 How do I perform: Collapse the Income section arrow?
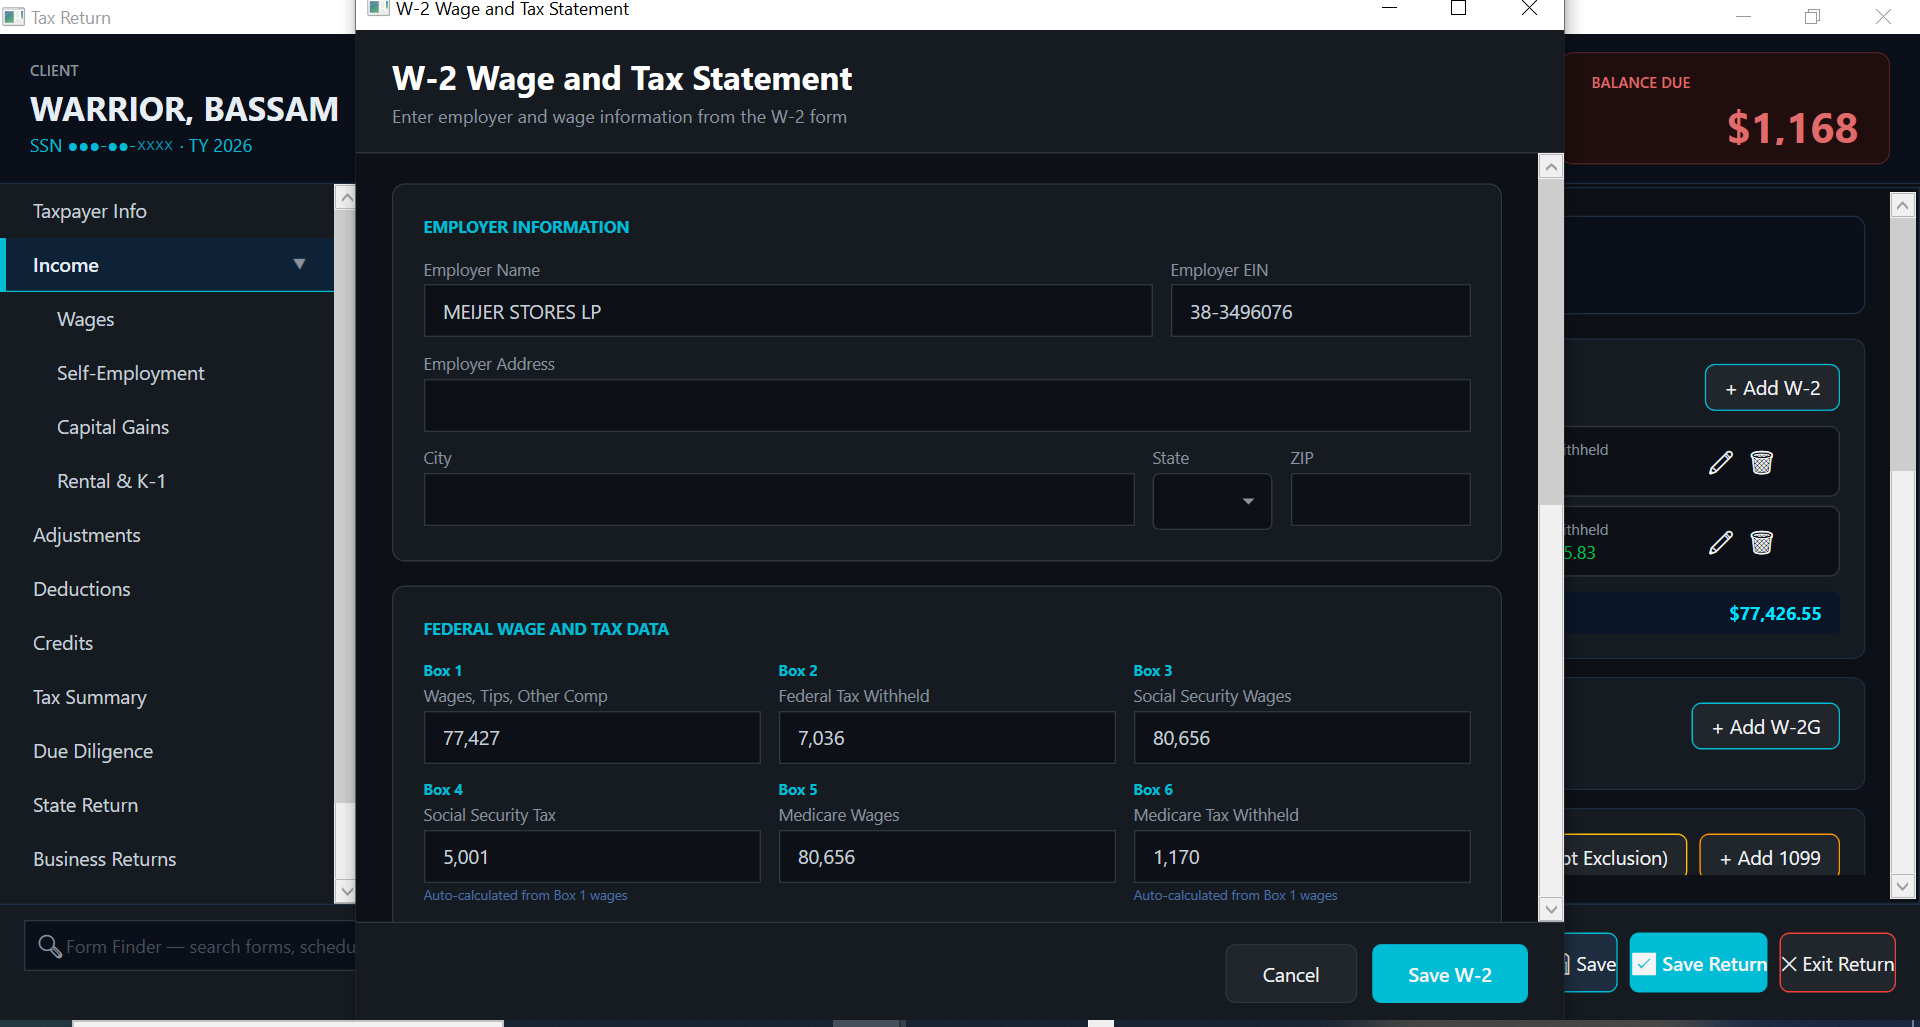pyautogui.click(x=299, y=264)
